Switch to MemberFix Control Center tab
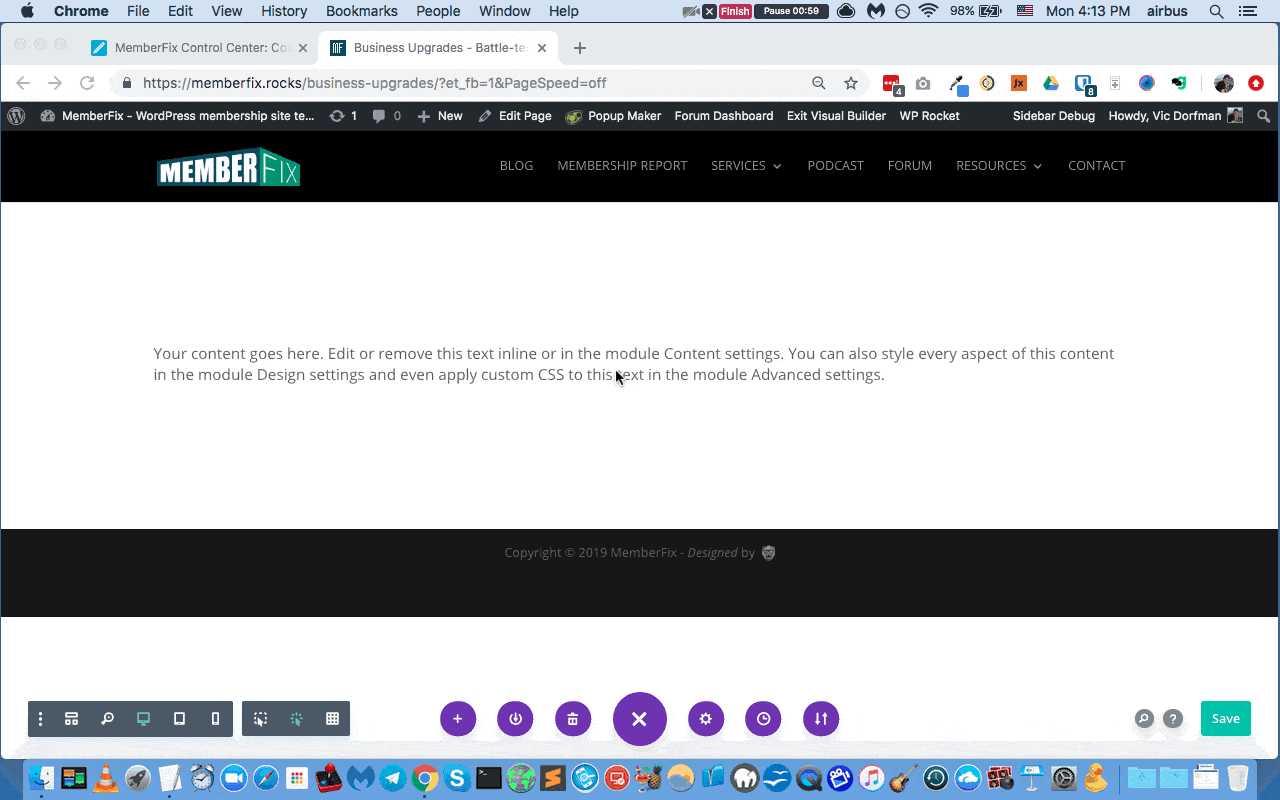 click(x=200, y=48)
